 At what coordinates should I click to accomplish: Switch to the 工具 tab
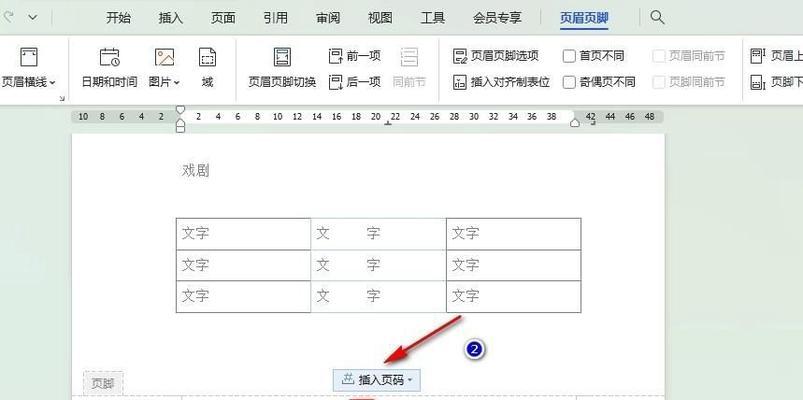(x=432, y=18)
